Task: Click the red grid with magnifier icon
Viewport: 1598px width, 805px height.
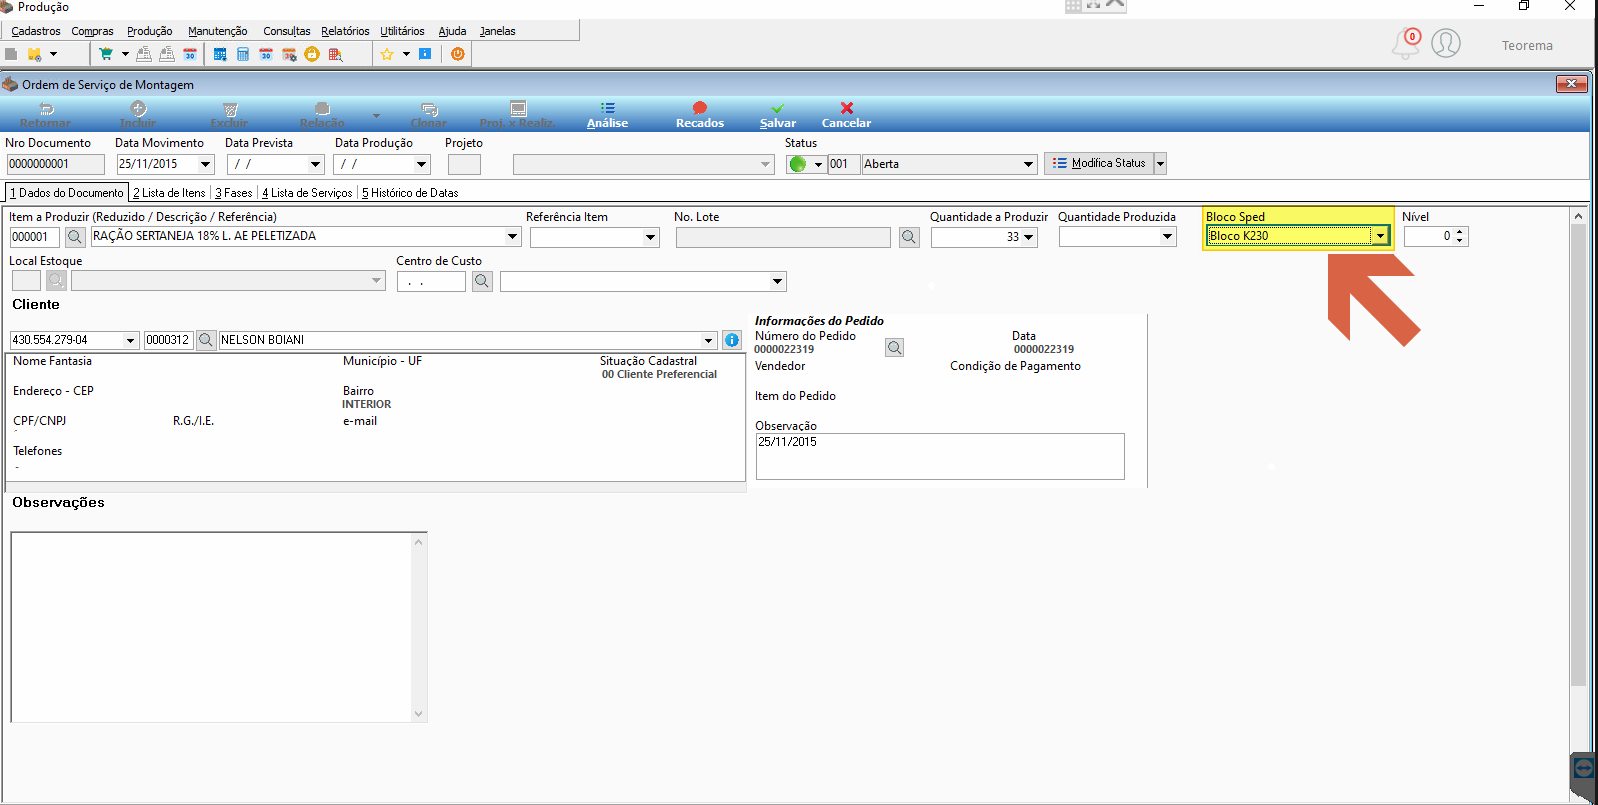Action: (335, 54)
